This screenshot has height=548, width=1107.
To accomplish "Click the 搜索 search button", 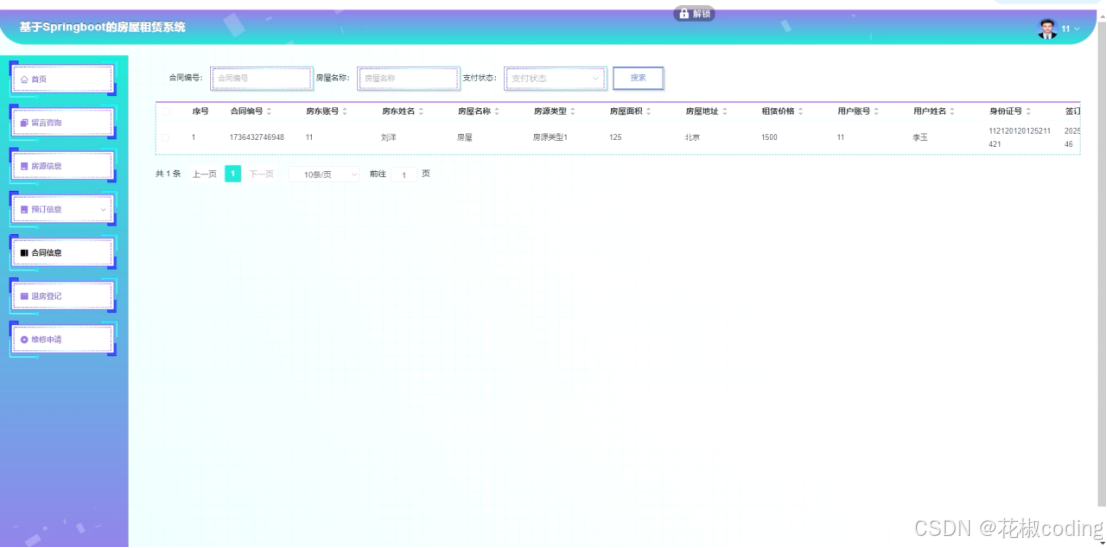I will pyautogui.click(x=638, y=78).
